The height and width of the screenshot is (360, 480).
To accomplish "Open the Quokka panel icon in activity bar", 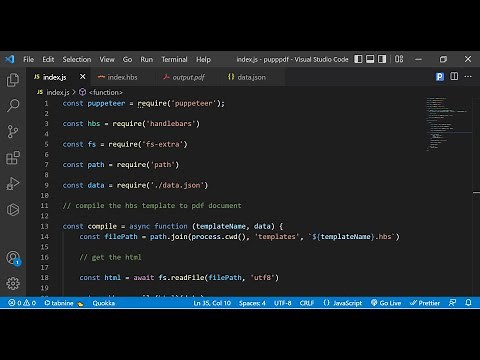I will (x=13, y=209).
